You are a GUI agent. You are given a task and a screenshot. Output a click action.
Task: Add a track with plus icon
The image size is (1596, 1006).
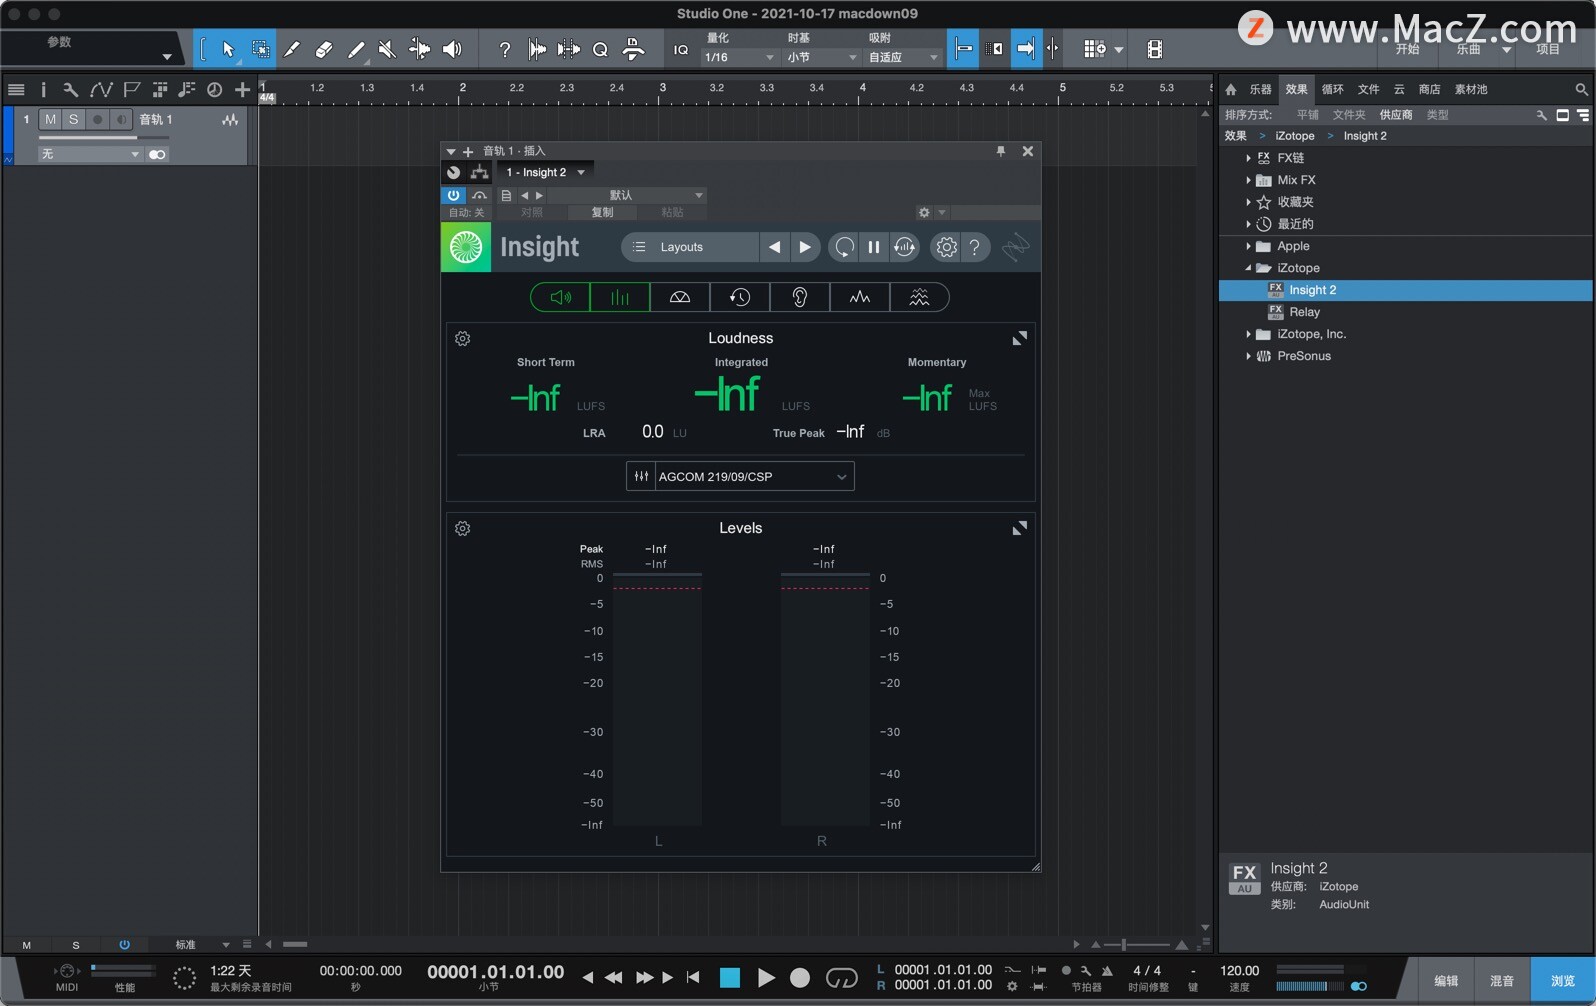[x=242, y=90]
